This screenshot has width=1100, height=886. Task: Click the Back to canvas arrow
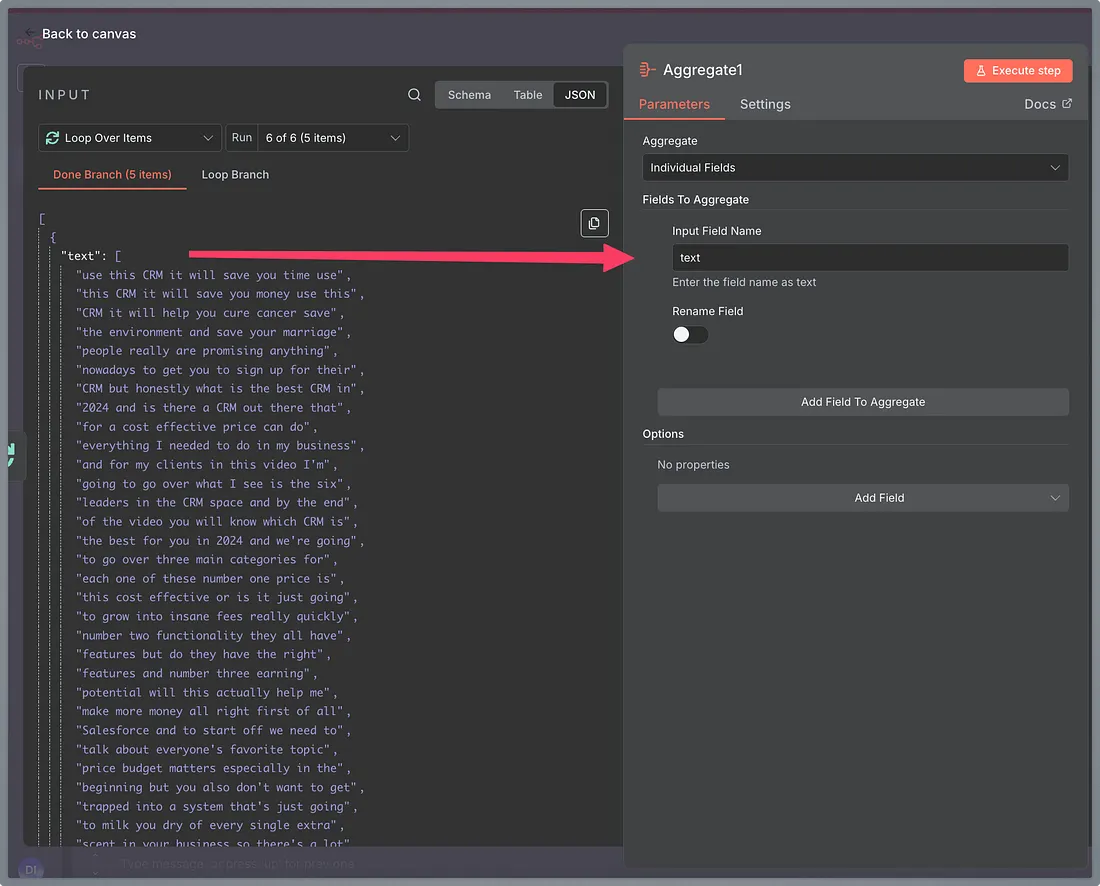pyautogui.click(x=30, y=34)
